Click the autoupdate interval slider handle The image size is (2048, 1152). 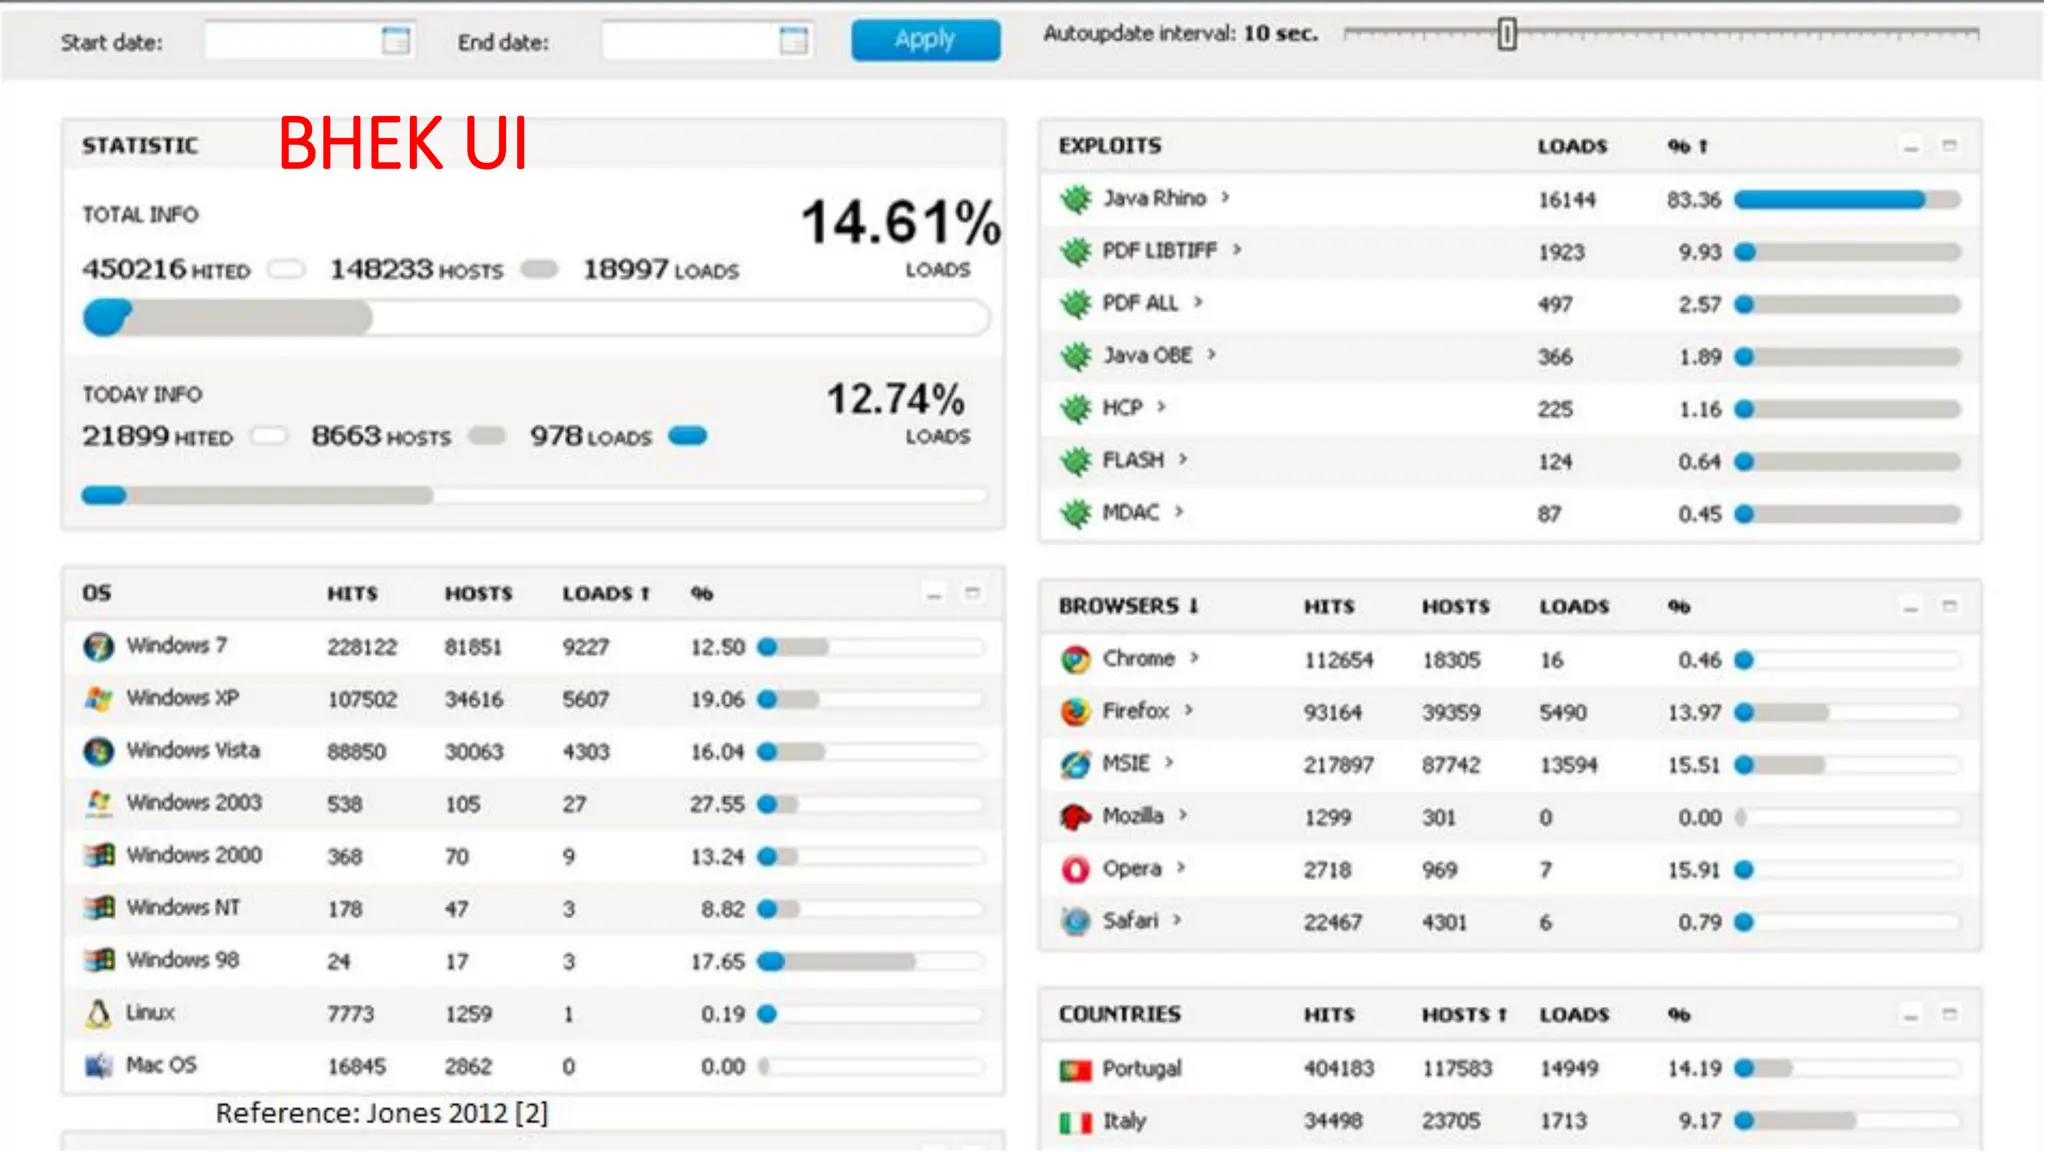pos(1507,34)
